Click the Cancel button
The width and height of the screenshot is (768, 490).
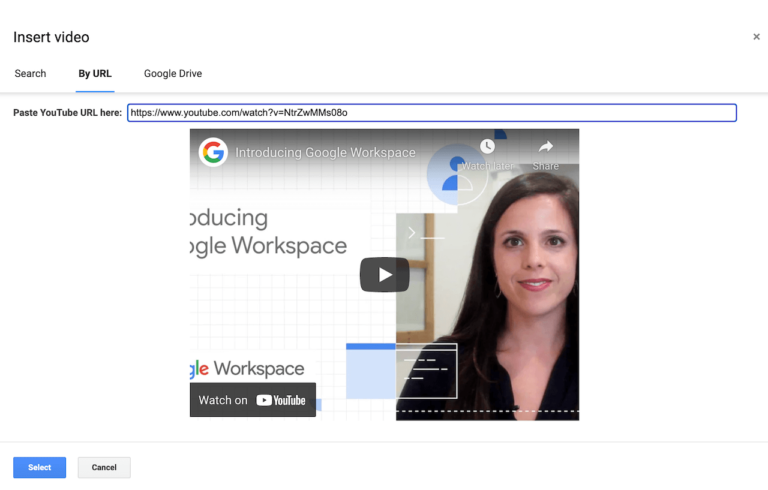[104, 467]
